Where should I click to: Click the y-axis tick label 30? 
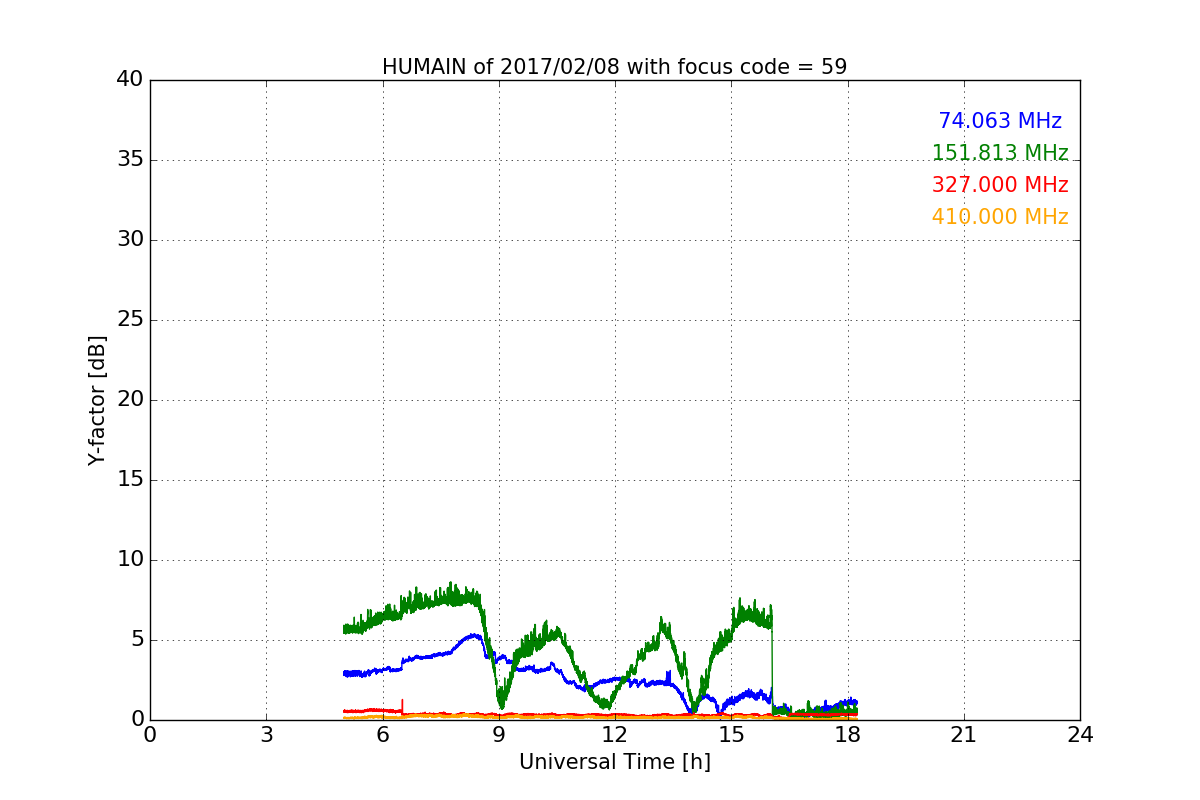point(130,240)
